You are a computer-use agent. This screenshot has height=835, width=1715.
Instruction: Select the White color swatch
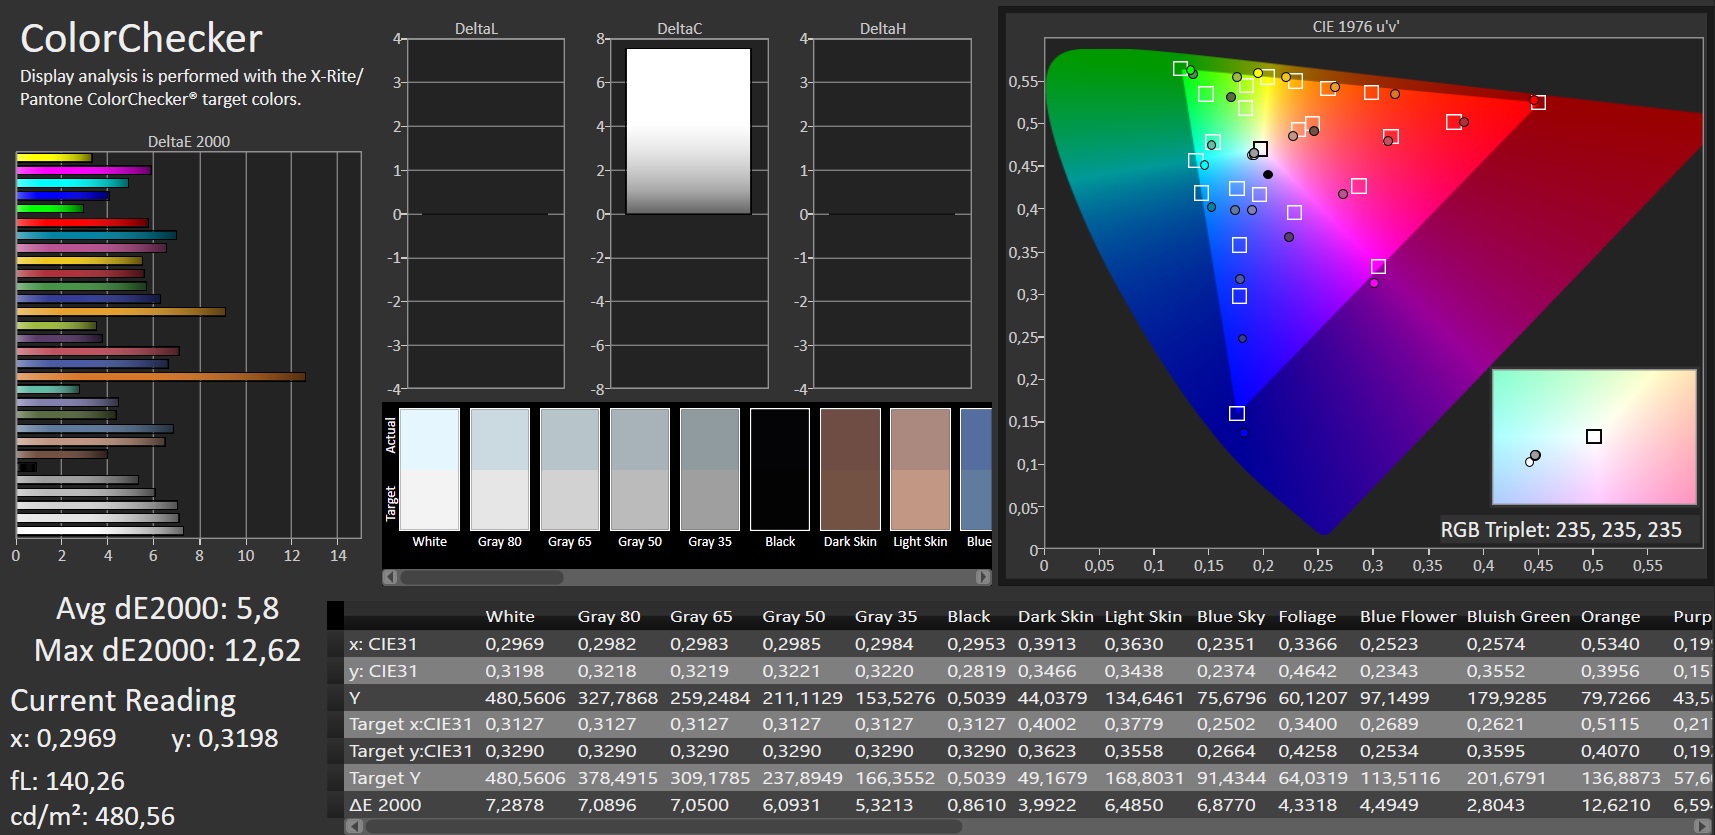(x=429, y=469)
